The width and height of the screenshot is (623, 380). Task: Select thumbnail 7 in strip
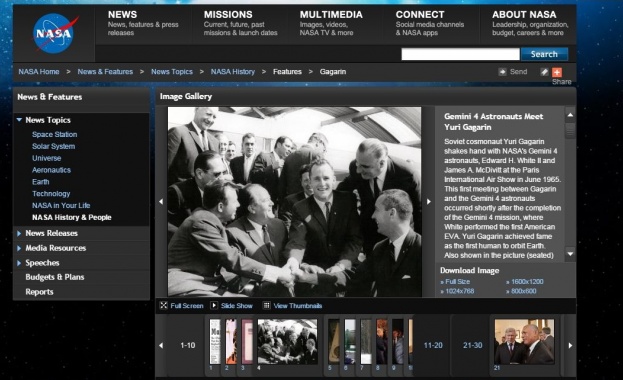pos(366,342)
